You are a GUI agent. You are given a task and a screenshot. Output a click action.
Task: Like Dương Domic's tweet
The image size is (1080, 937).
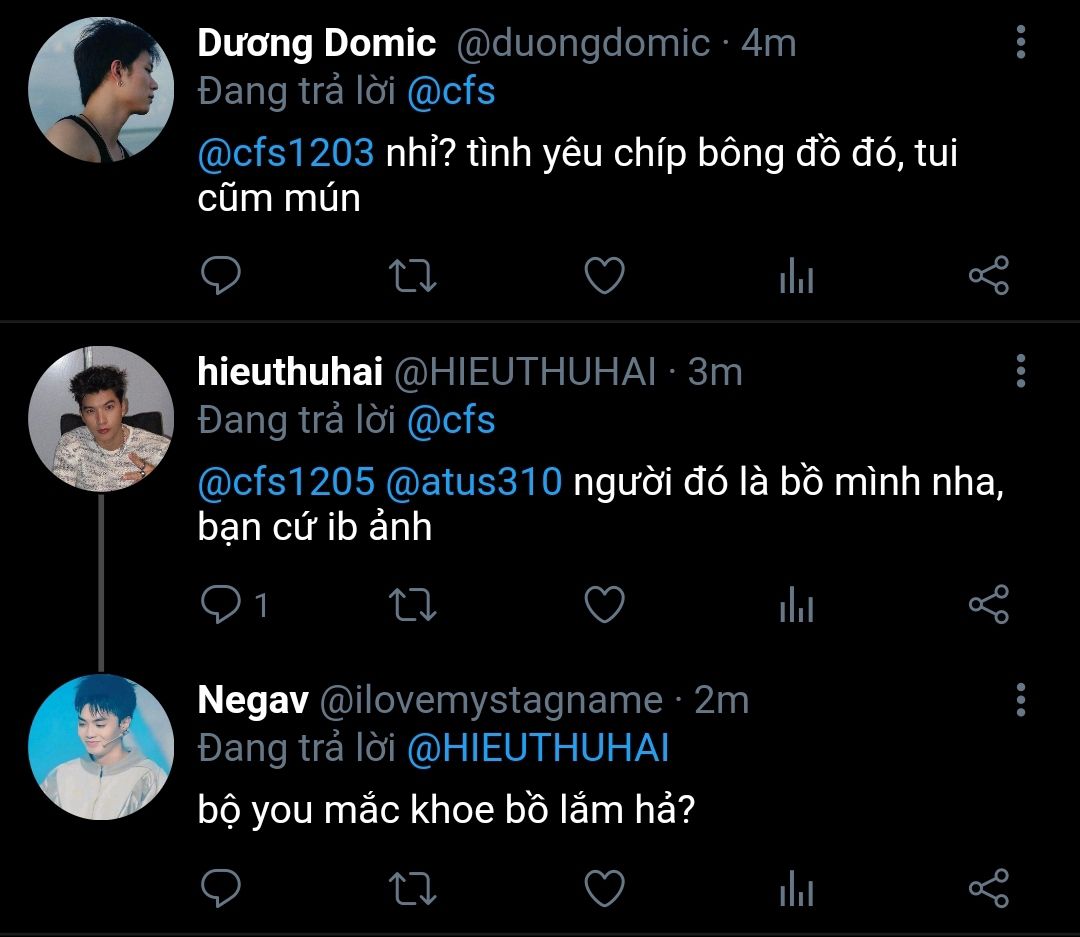pos(604,276)
